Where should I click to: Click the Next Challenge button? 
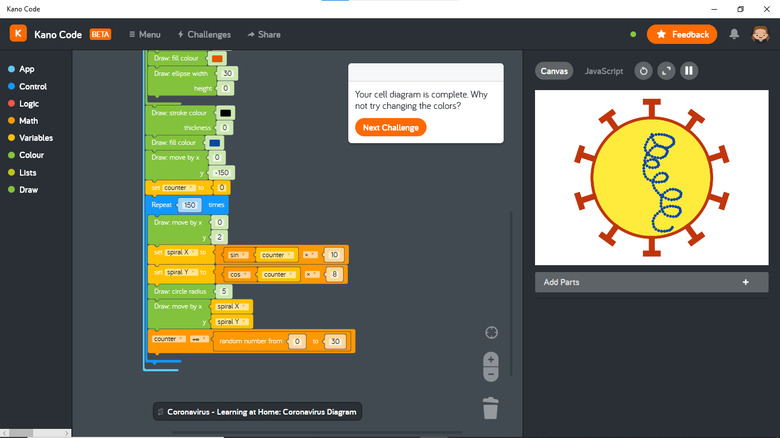coord(390,127)
